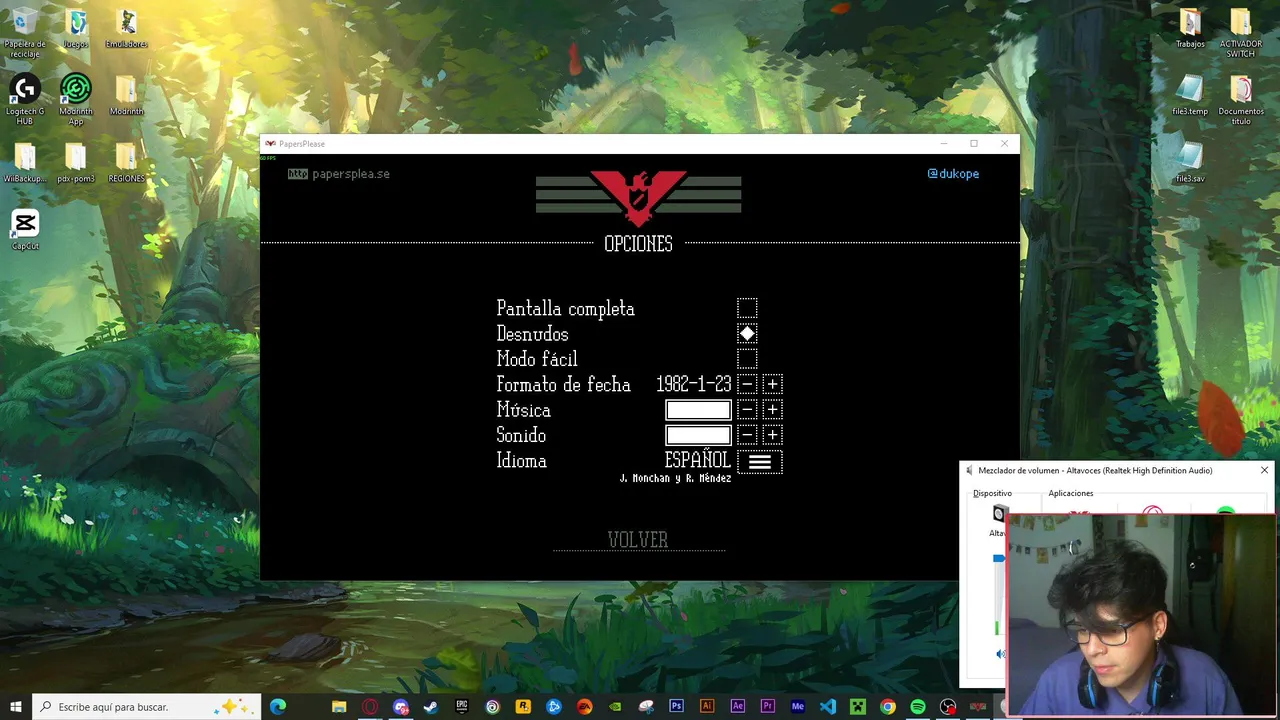Open Premiere Pro from the taskbar
Image resolution: width=1280 pixels, height=720 pixels.
(x=767, y=707)
